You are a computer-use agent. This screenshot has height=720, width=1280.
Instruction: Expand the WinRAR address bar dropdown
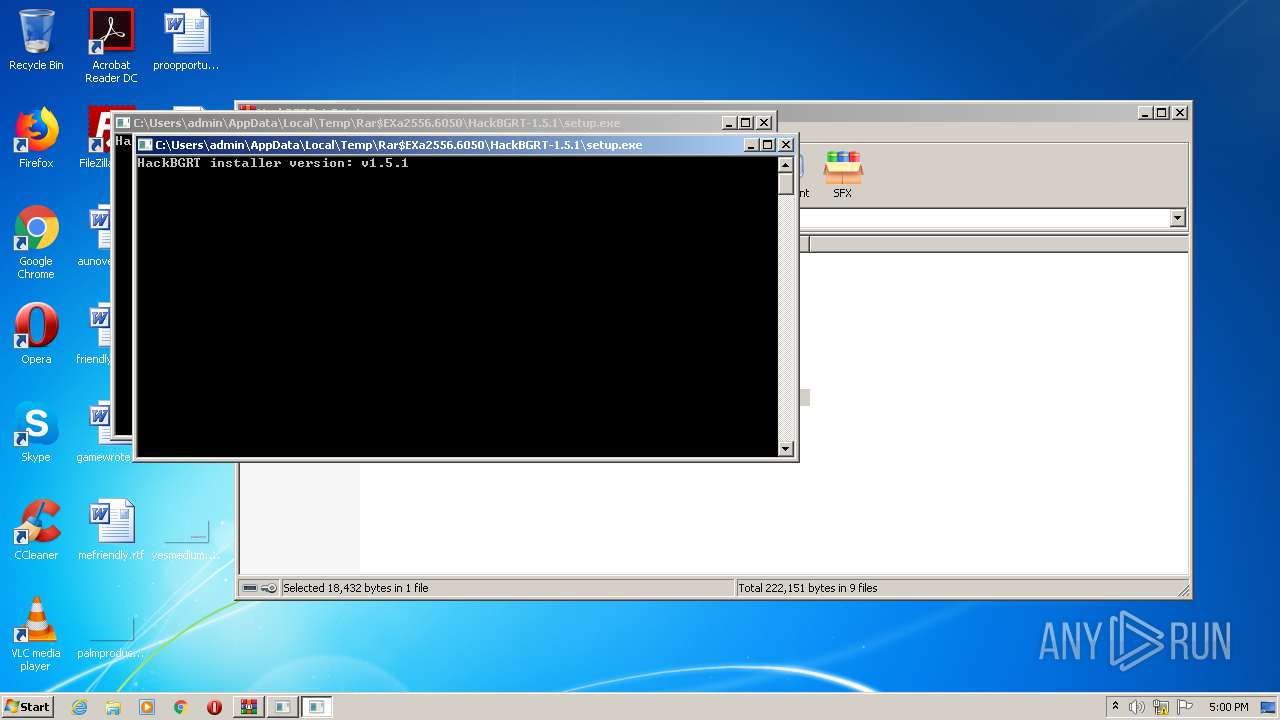click(1177, 218)
